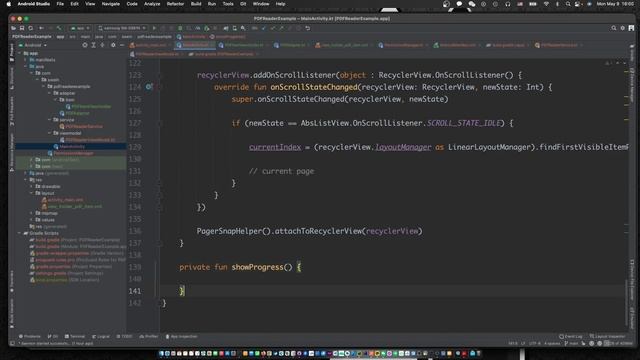Screen dimensions: 640x360
Task: Open project panel options gear
Action: coord(113,45)
